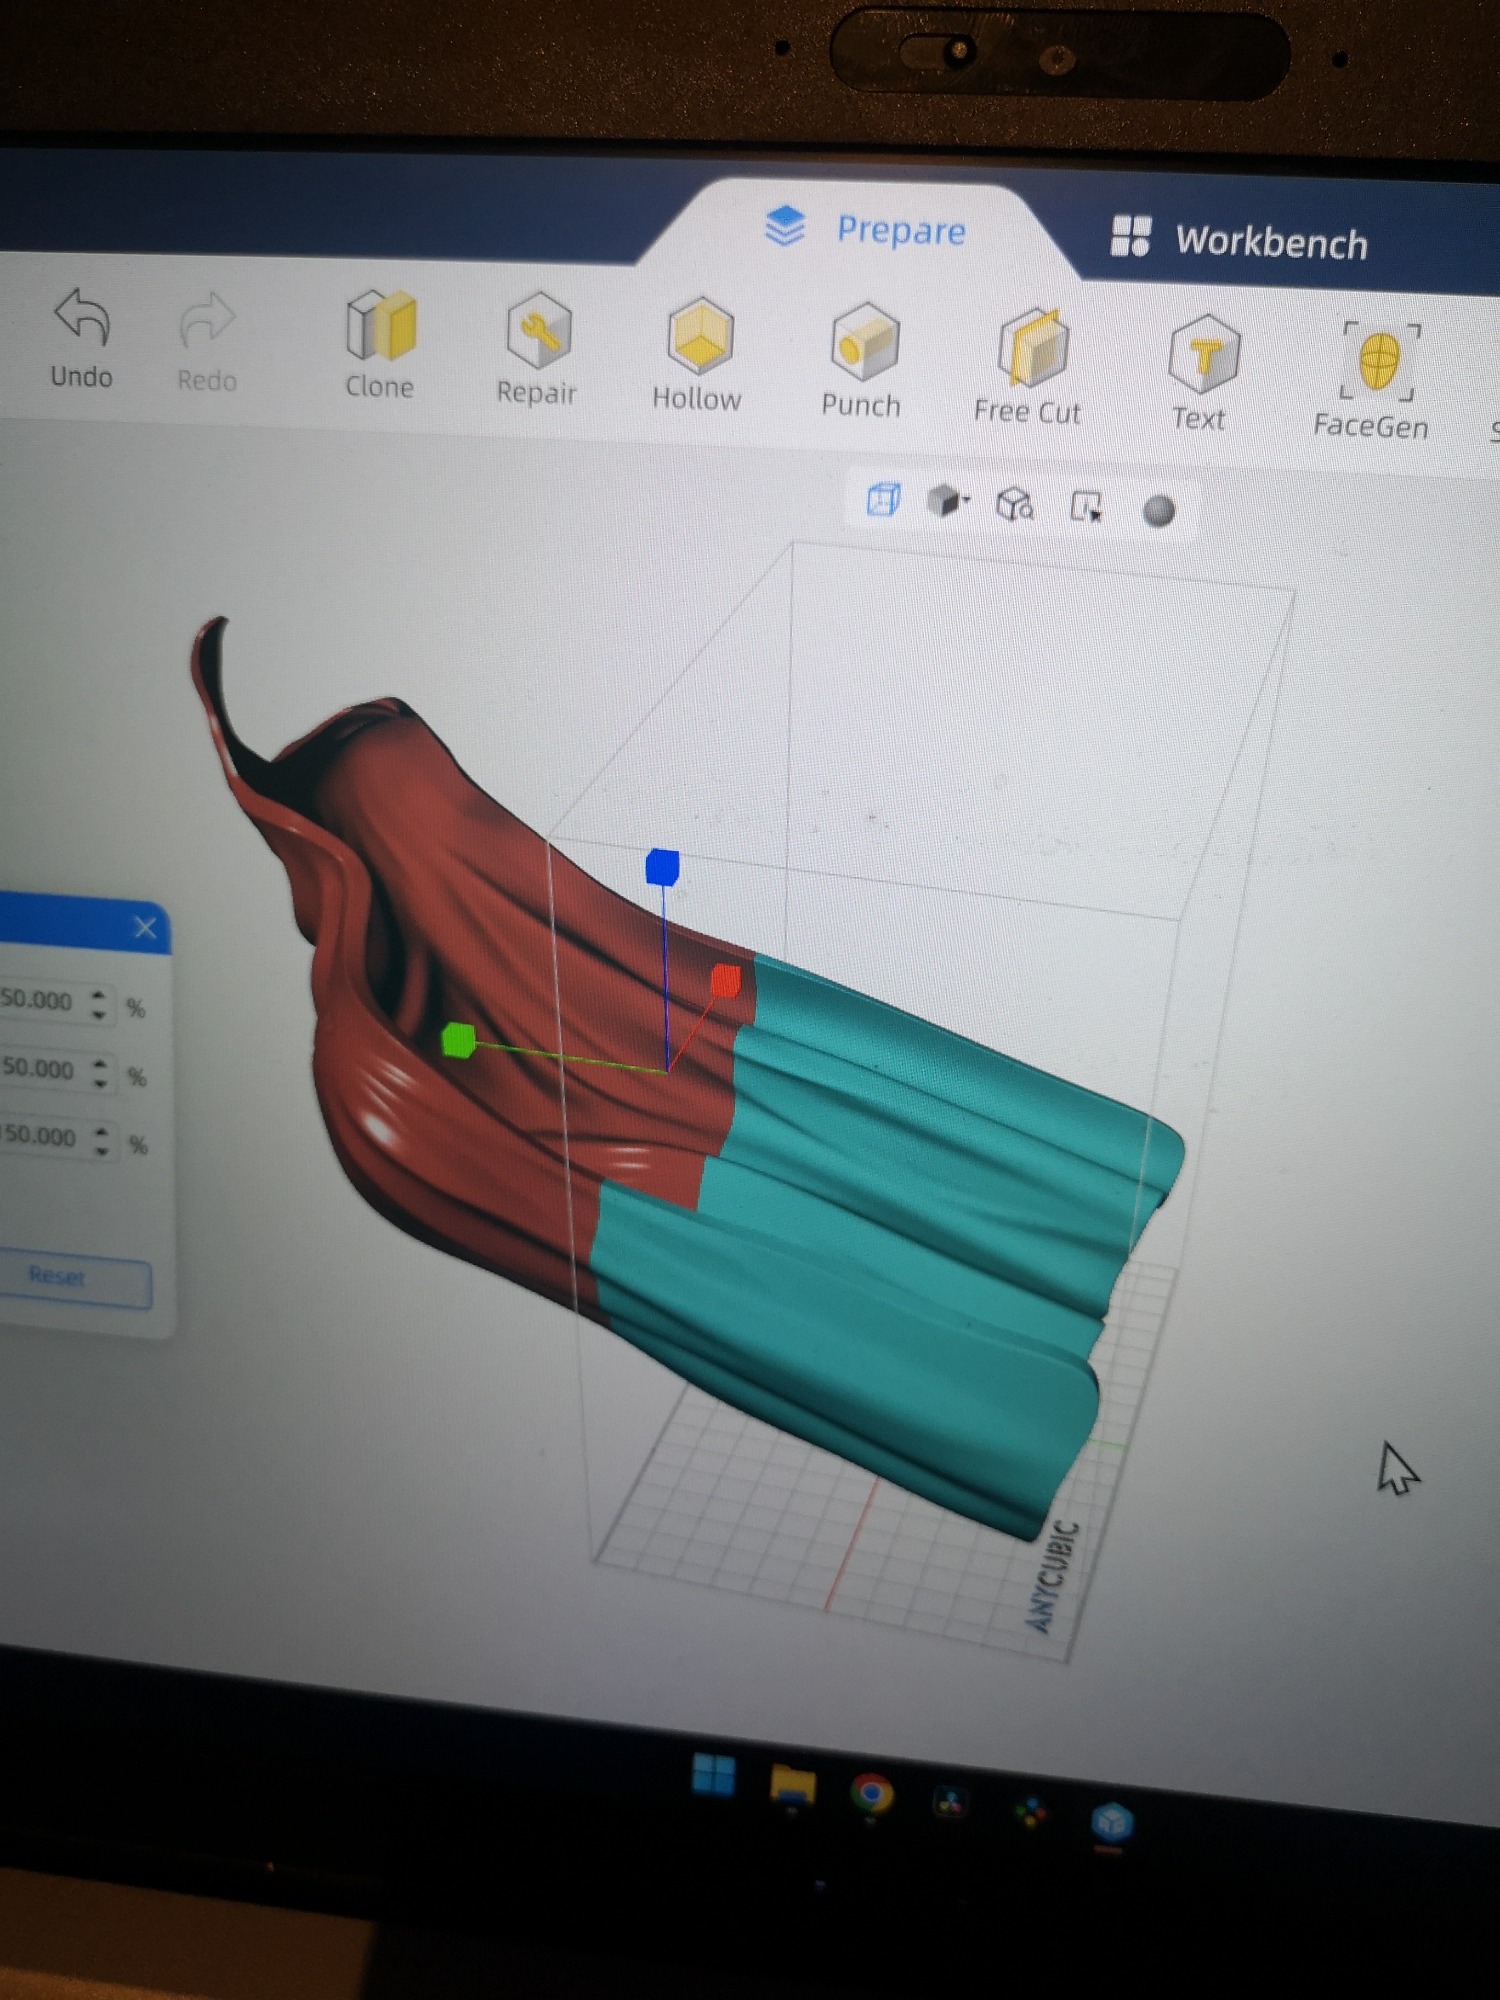Select the Free Cut tool
Image resolution: width=1500 pixels, height=2000 pixels.
[x=1032, y=350]
